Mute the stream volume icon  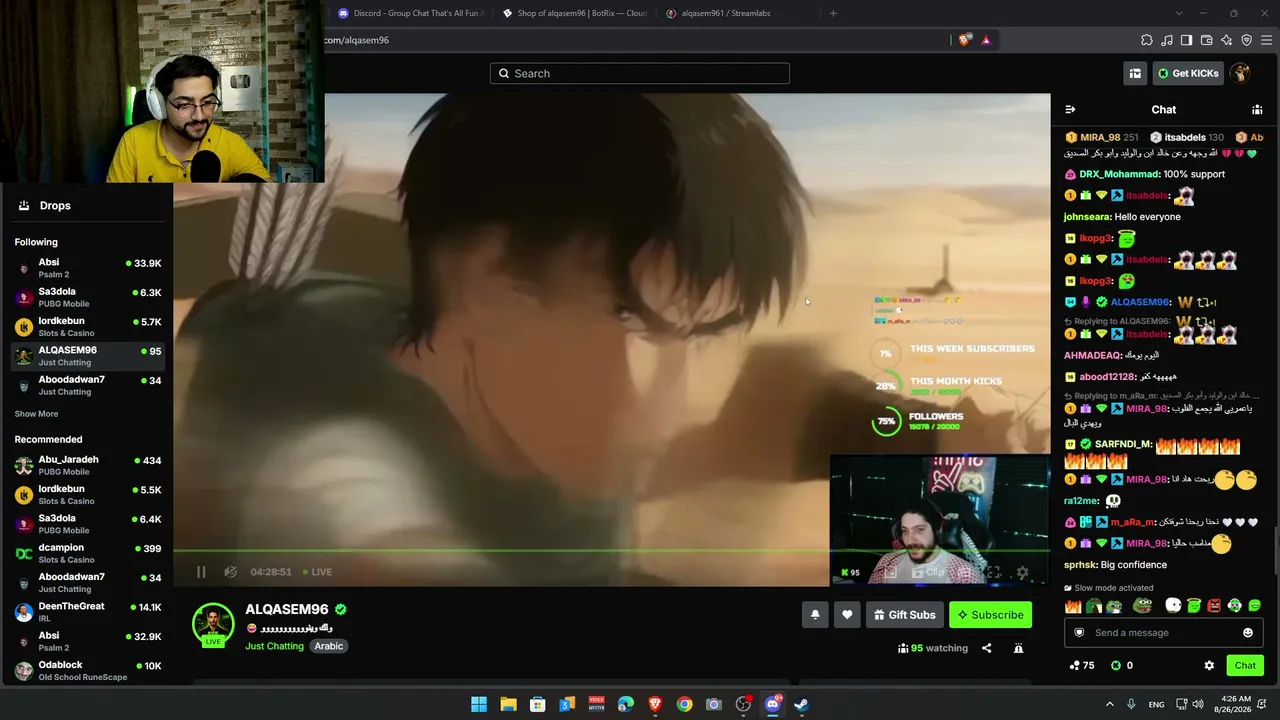(231, 572)
